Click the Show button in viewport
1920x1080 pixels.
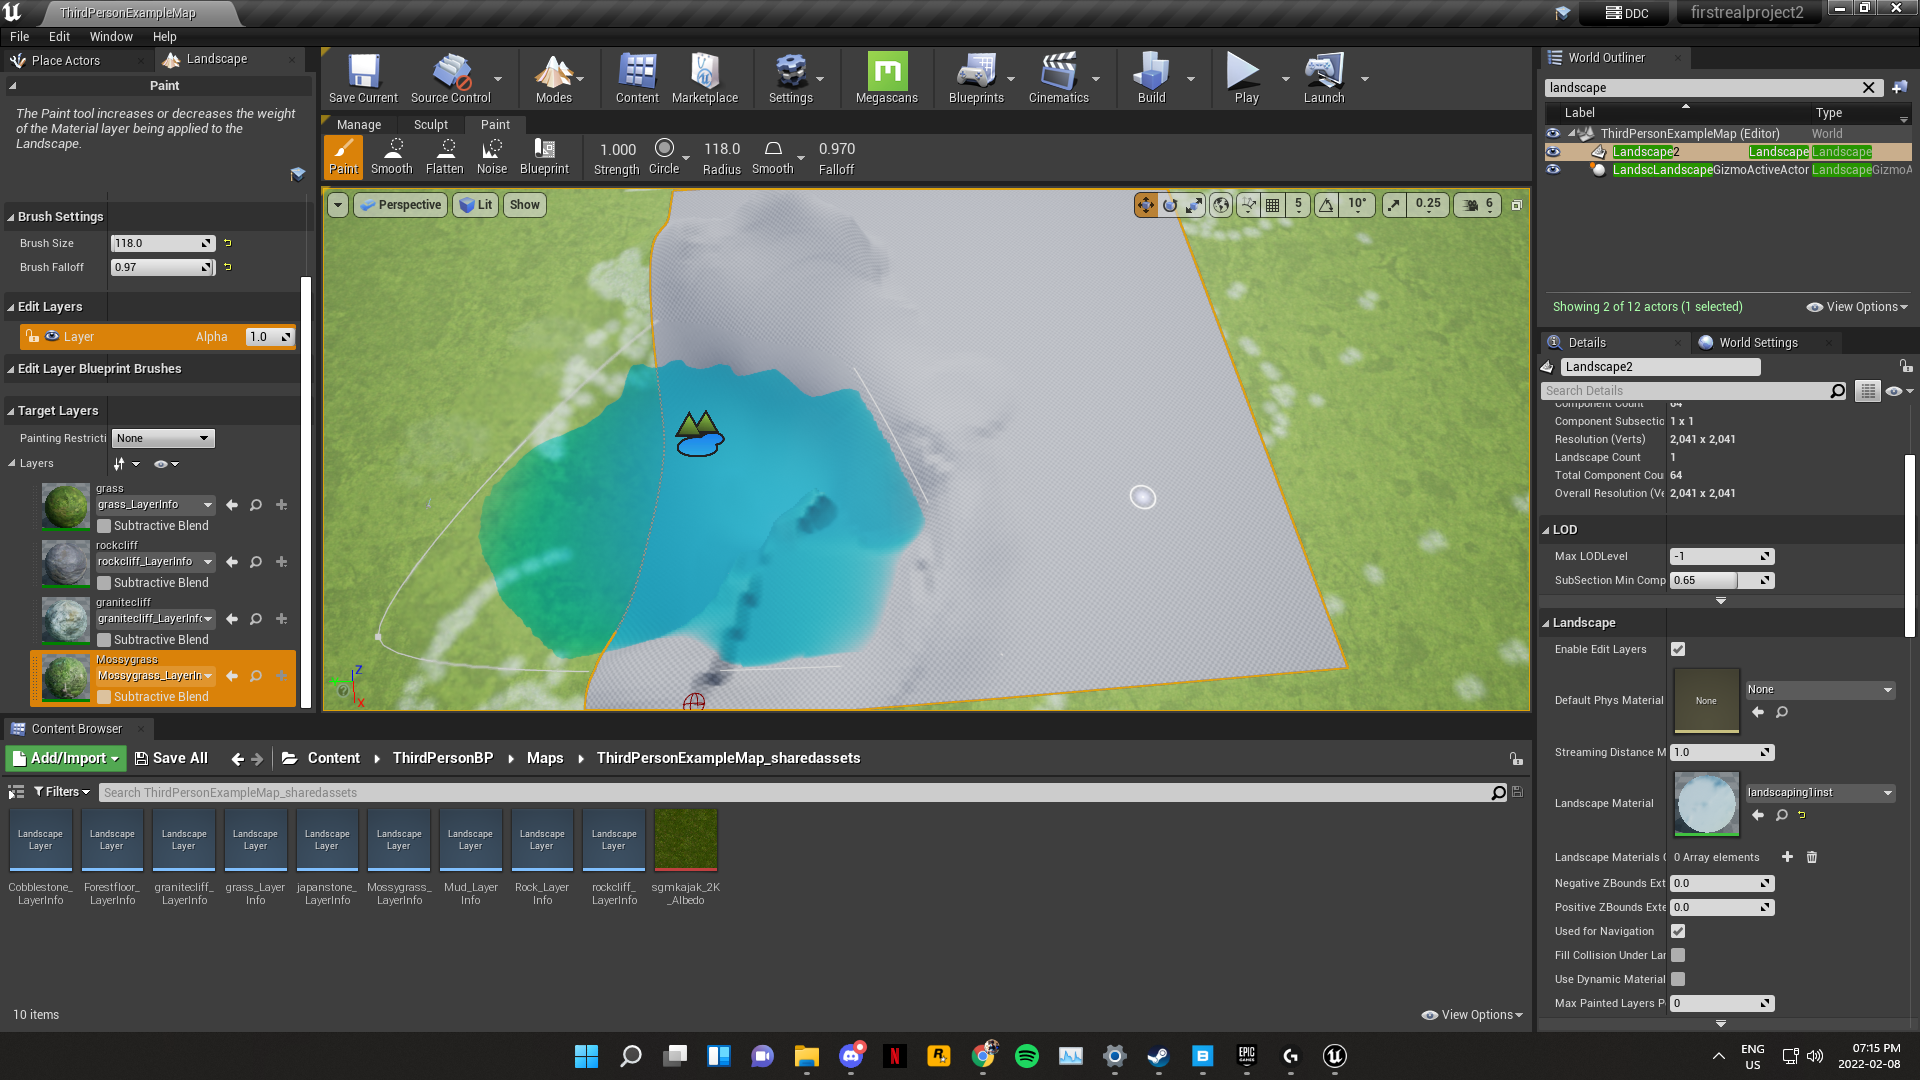click(524, 205)
